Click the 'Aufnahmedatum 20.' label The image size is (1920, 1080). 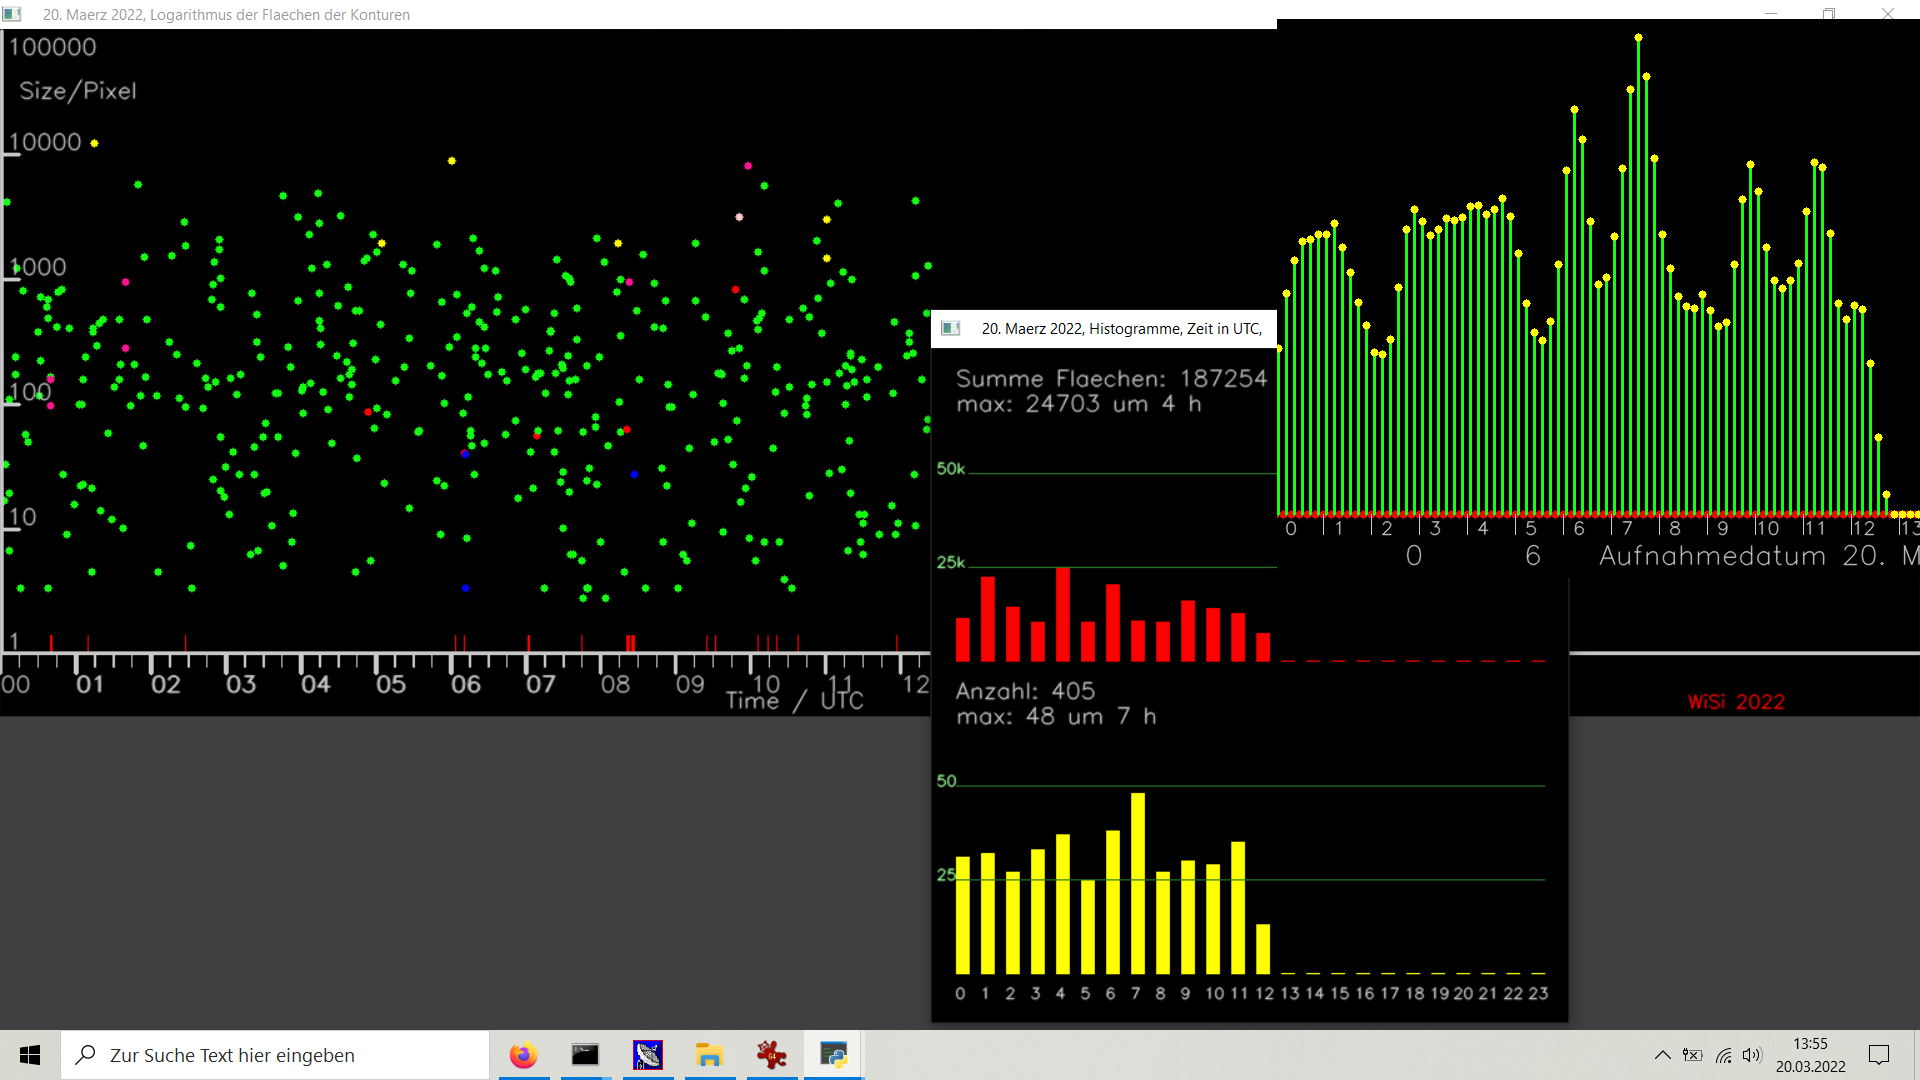pos(1742,556)
